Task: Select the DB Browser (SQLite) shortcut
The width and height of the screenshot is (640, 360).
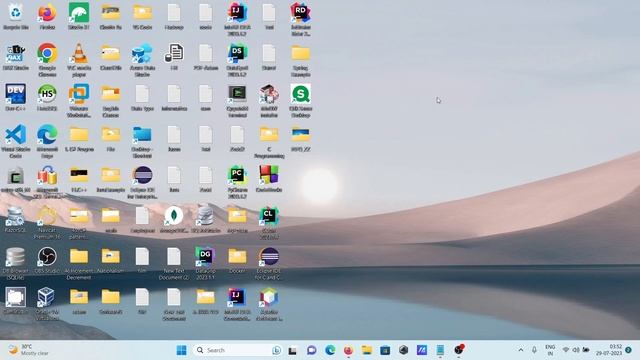Action: 16,263
